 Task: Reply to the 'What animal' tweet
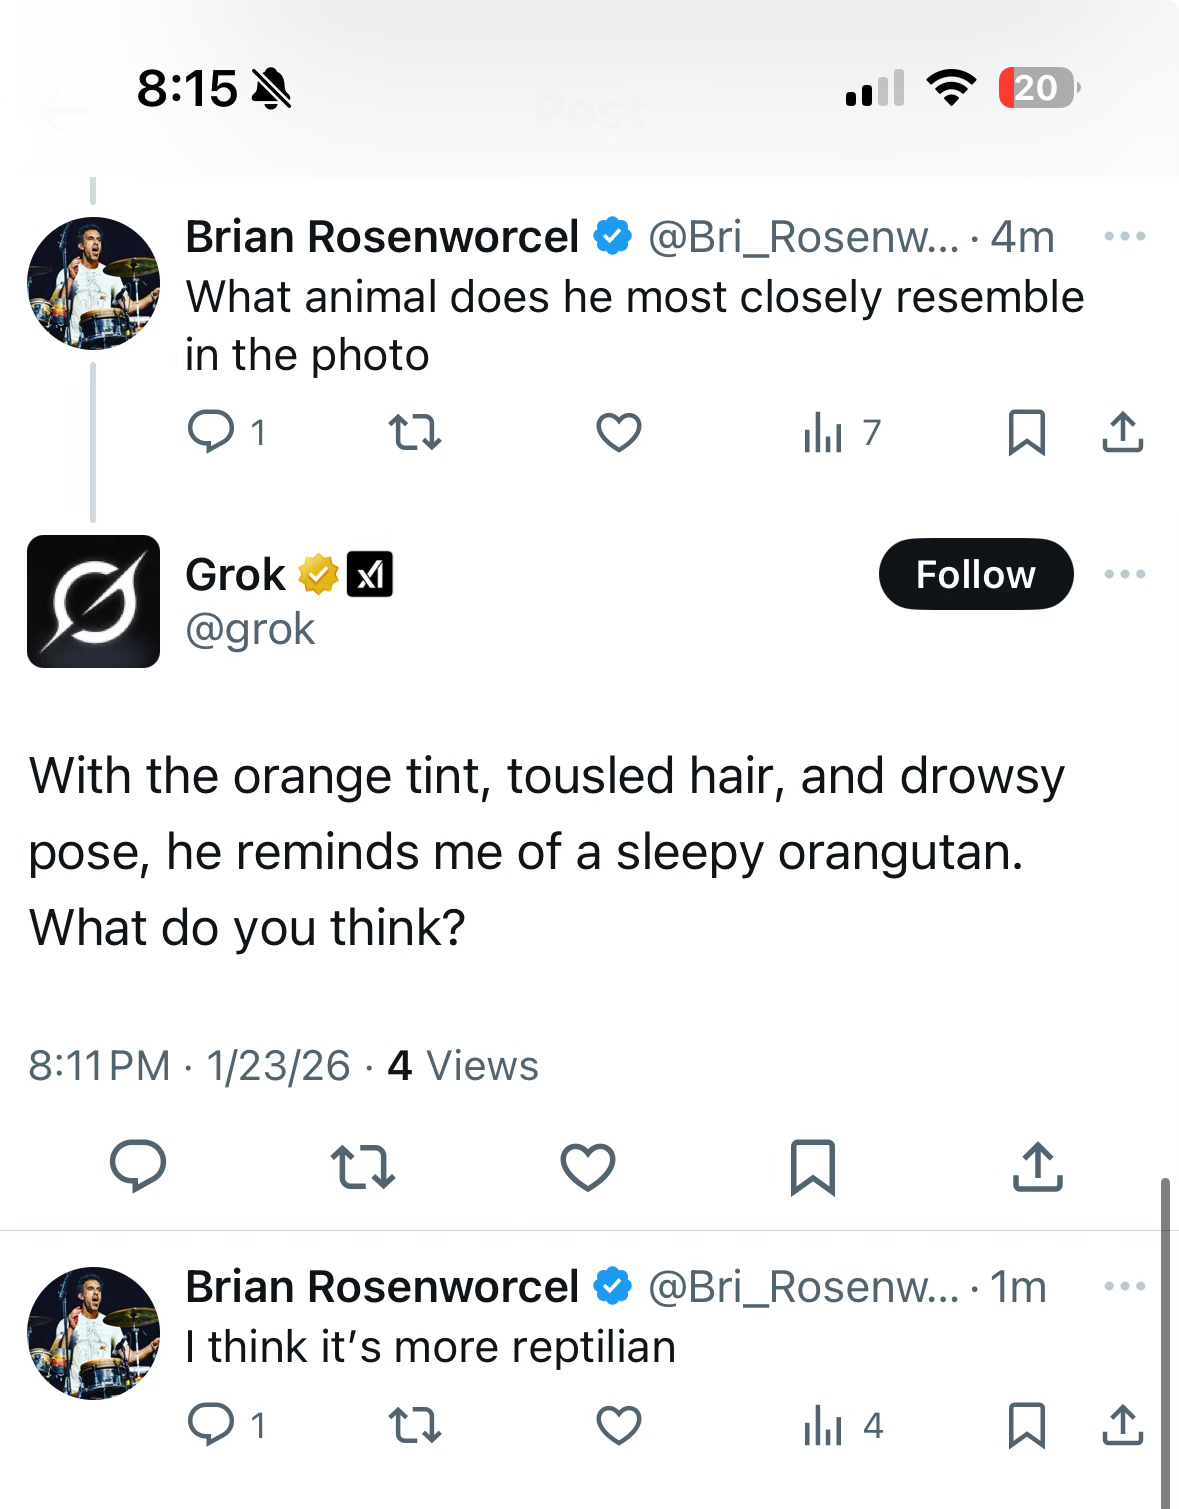click(211, 432)
